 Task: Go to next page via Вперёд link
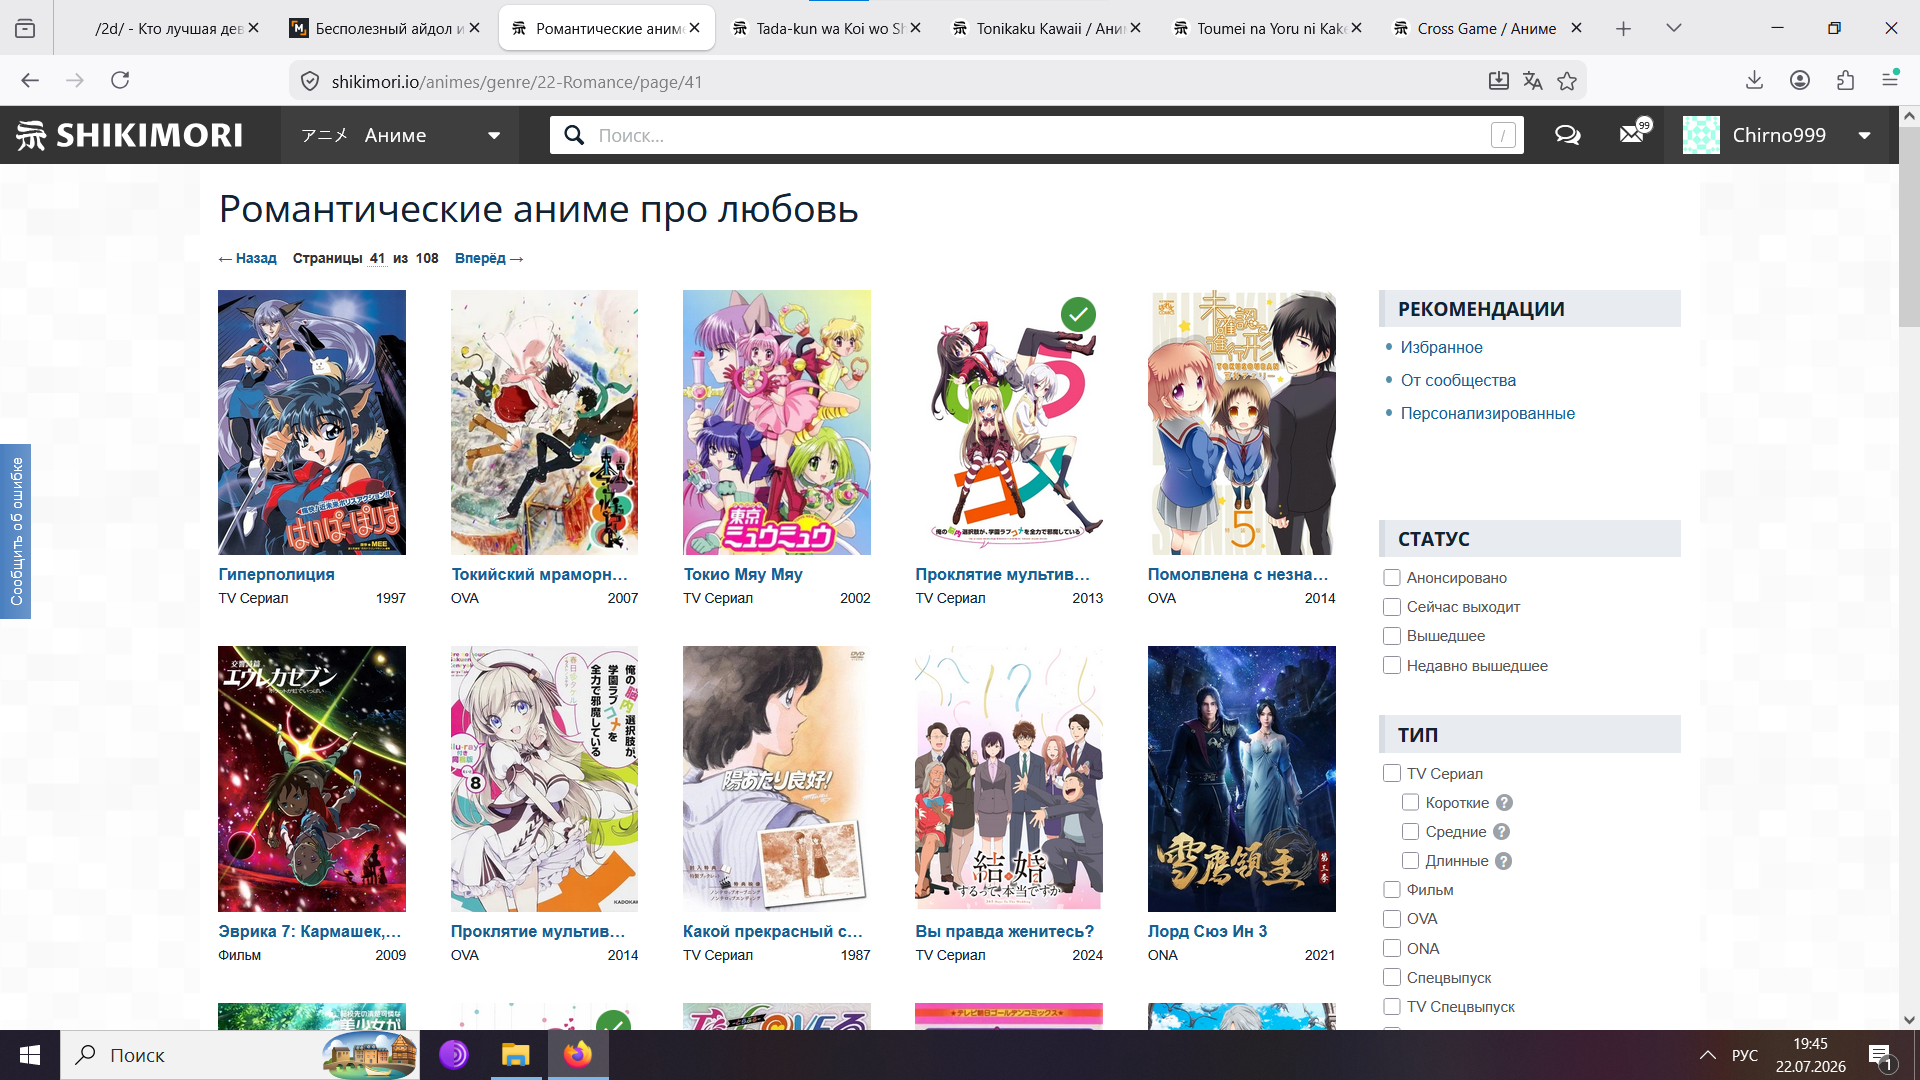pos(489,258)
